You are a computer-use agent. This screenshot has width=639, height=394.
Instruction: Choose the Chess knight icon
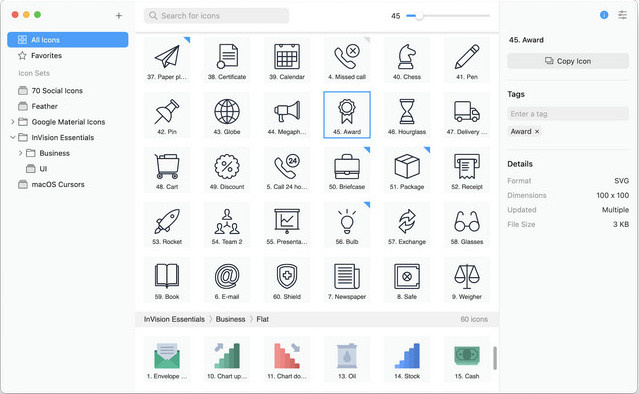coord(407,59)
